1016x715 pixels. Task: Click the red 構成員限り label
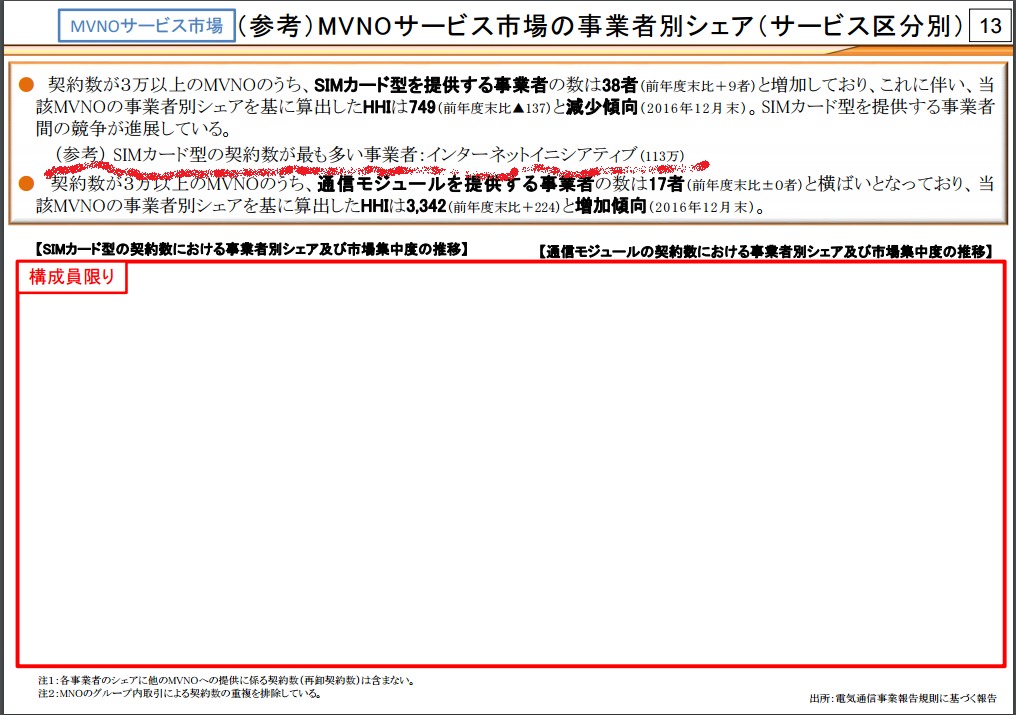(74, 279)
